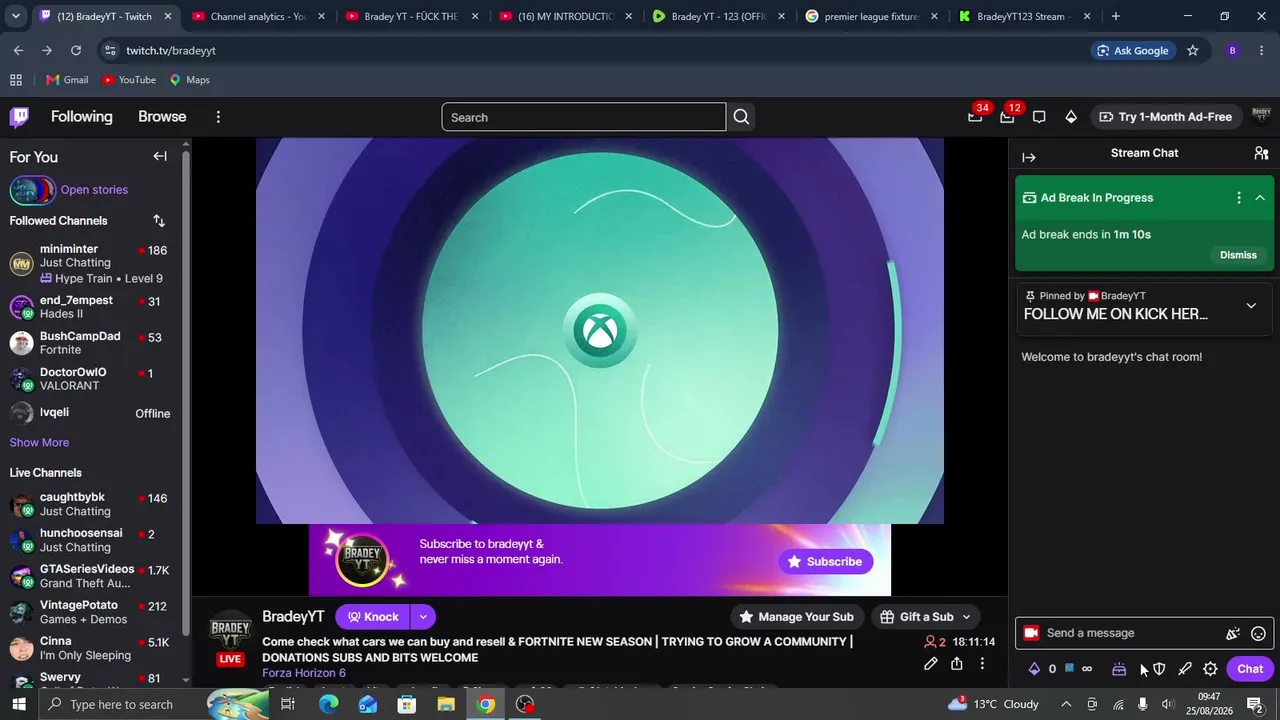Open Chrome from the Windows taskbar
Screen dimensions: 1280x720
pyautogui.click(x=485, y=705)
